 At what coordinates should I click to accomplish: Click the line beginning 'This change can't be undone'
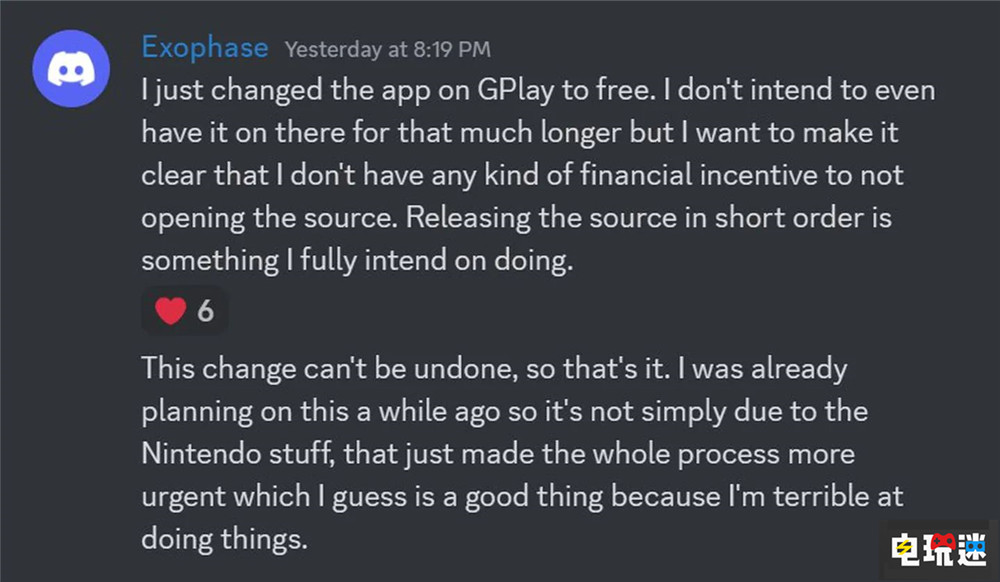click(x=494, y=369)
